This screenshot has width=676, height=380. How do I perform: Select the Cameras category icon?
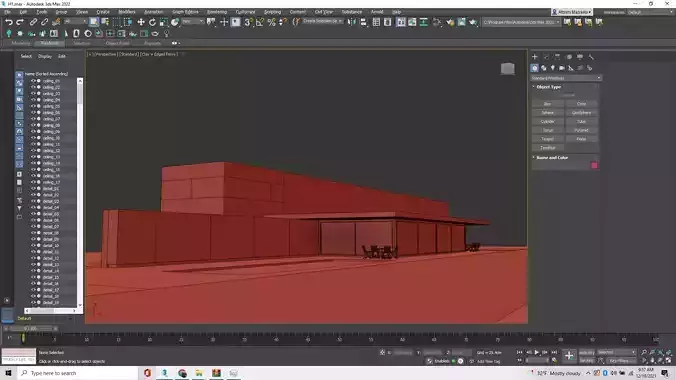click(x=562, y=68)
